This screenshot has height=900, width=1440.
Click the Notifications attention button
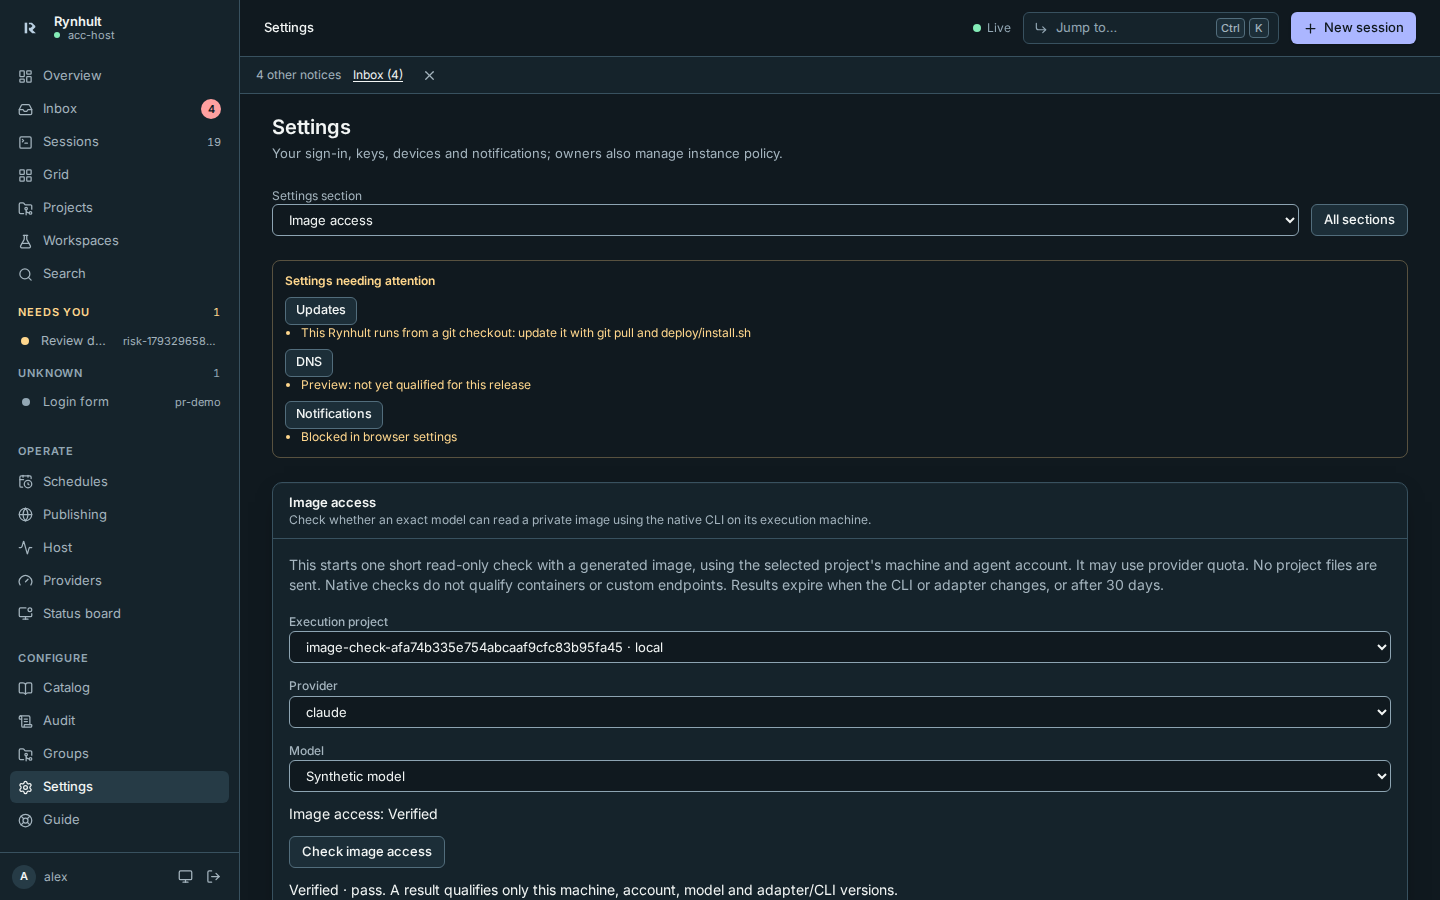coord(334,414)
